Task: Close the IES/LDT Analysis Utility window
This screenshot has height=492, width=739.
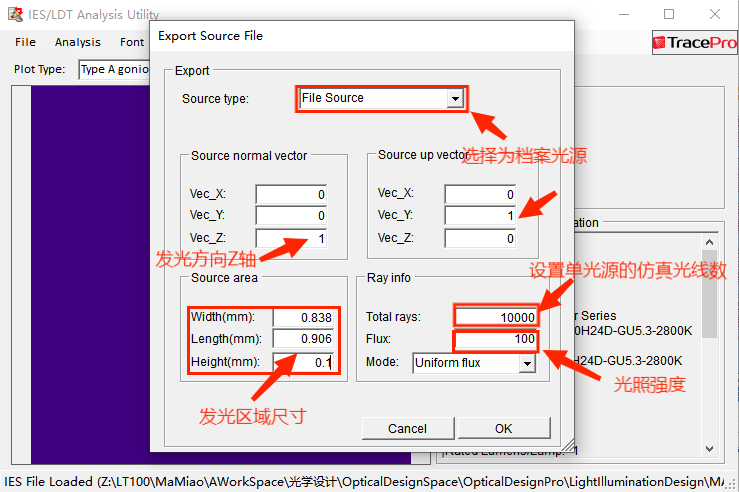Action: [x=714, y=14]
